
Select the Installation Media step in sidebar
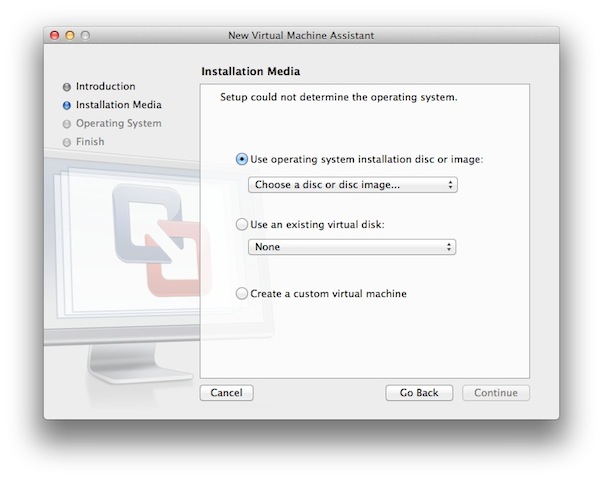point(118,105)
